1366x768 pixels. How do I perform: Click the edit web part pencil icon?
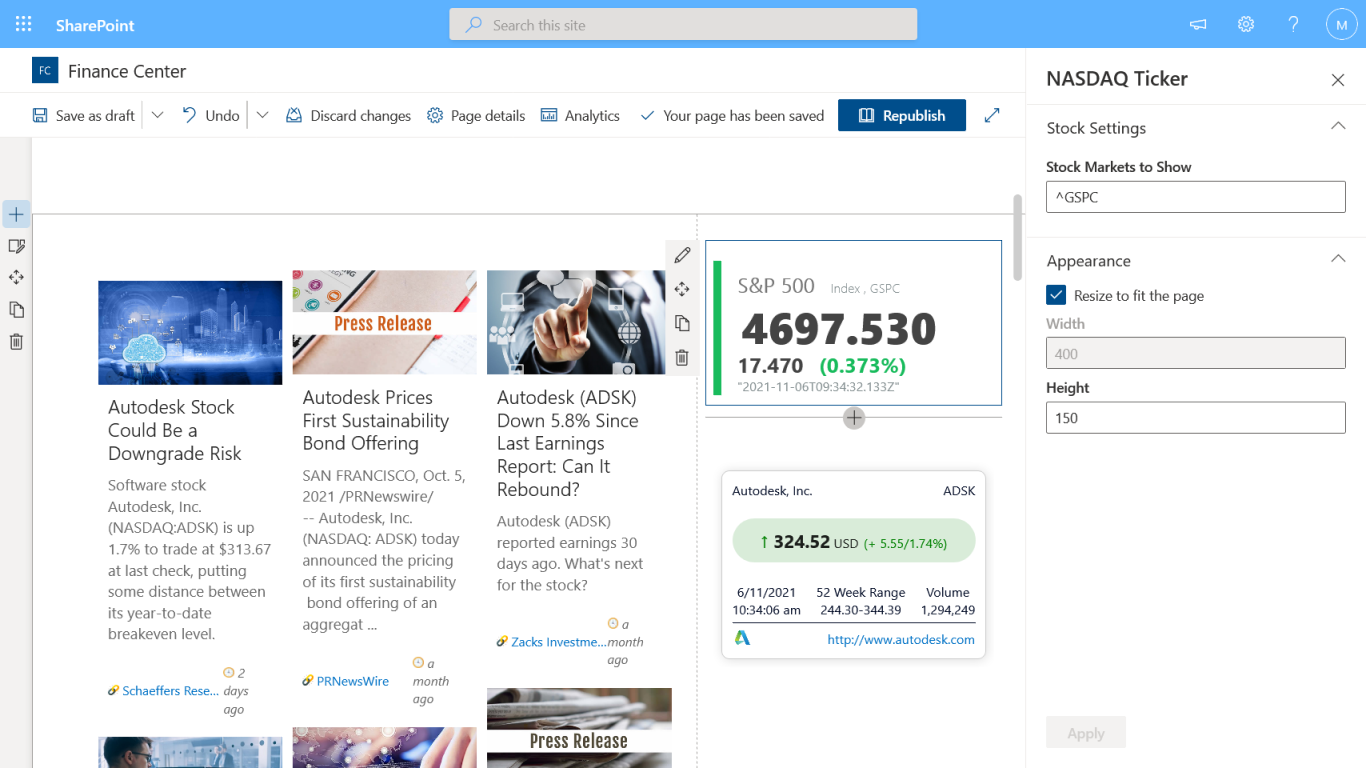pos(682,255)
